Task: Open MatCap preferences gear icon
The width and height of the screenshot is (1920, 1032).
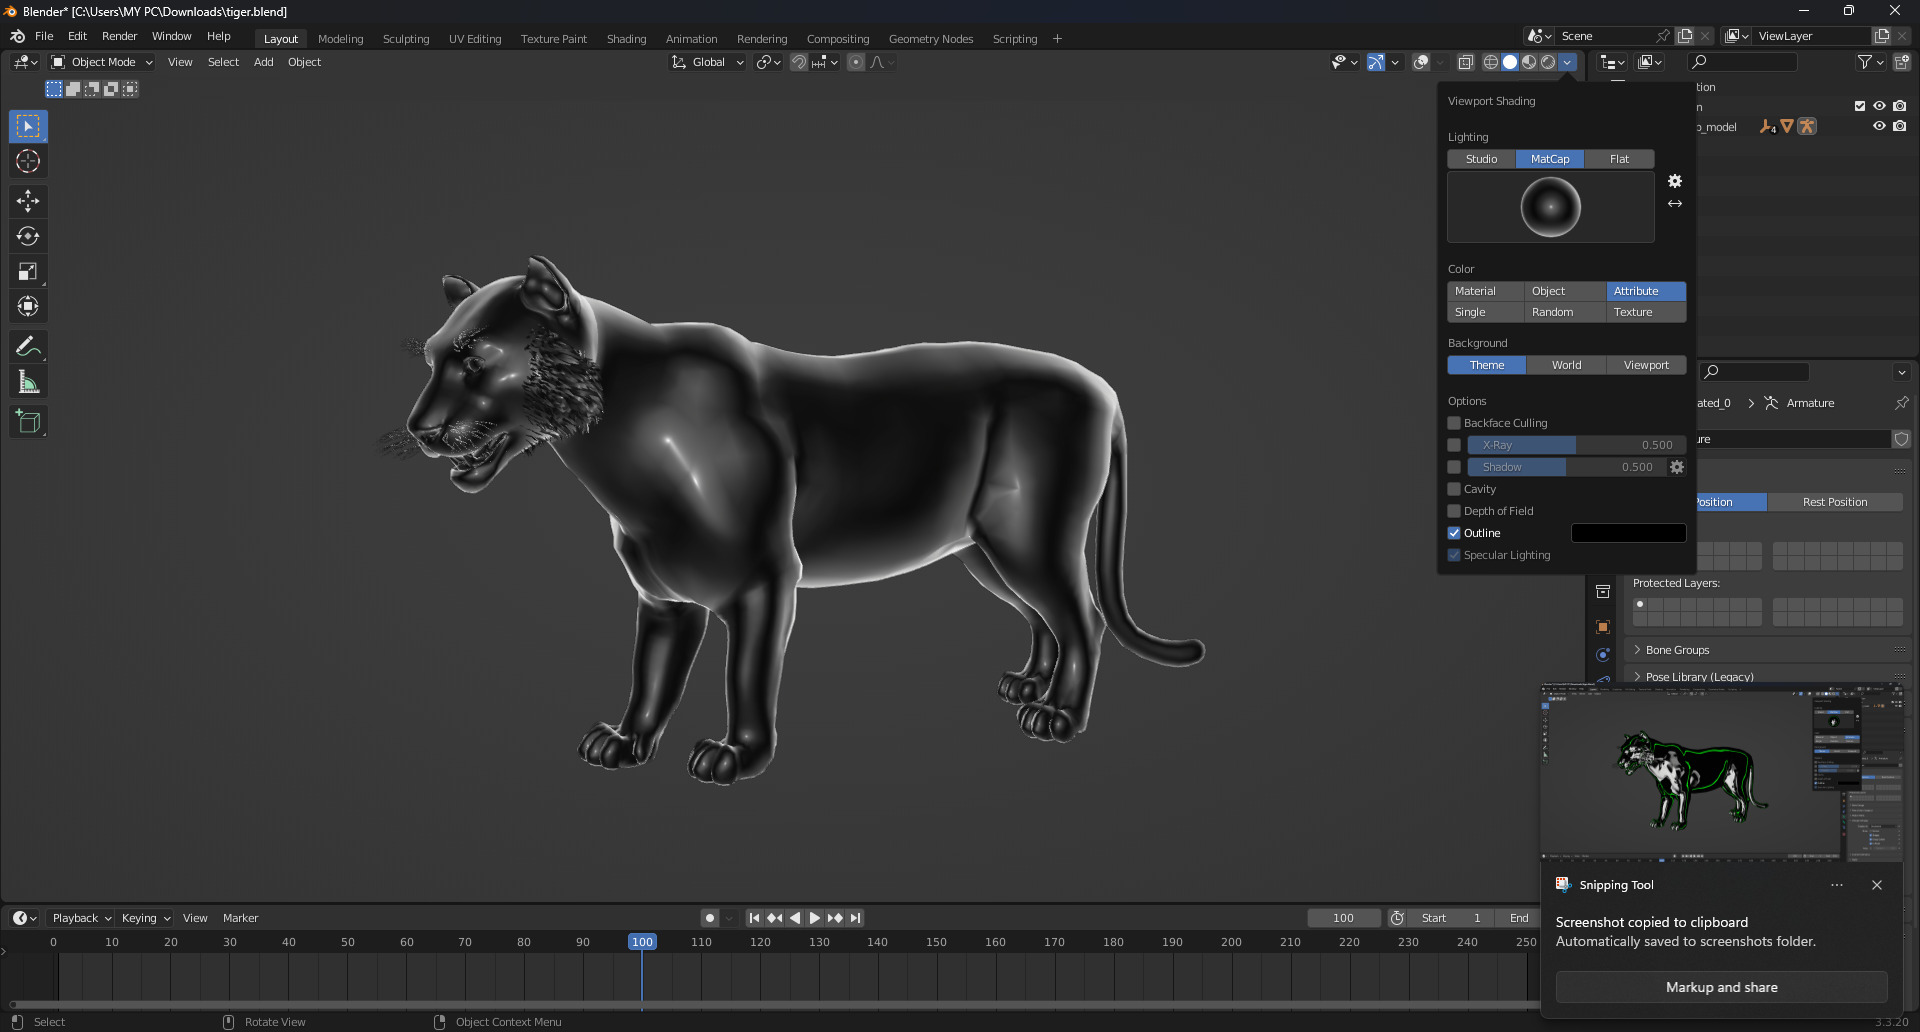Action: 1675,181
